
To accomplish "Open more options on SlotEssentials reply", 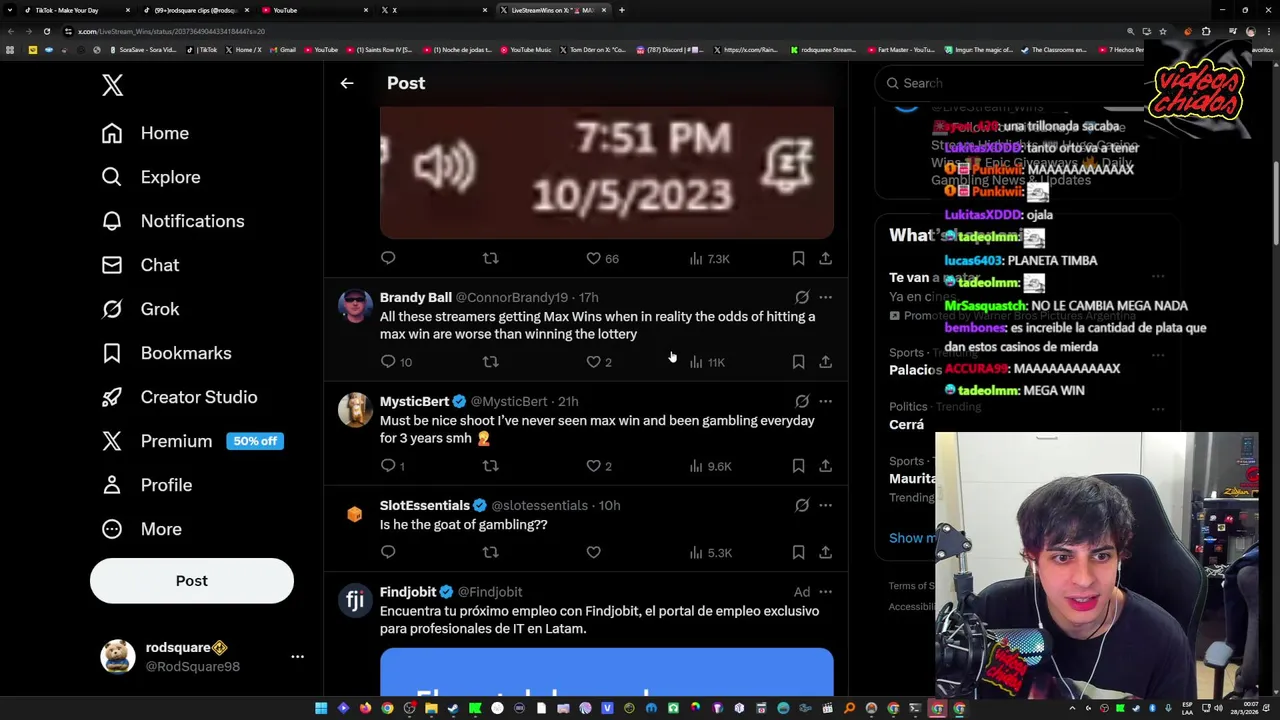I will coord(825,505).
